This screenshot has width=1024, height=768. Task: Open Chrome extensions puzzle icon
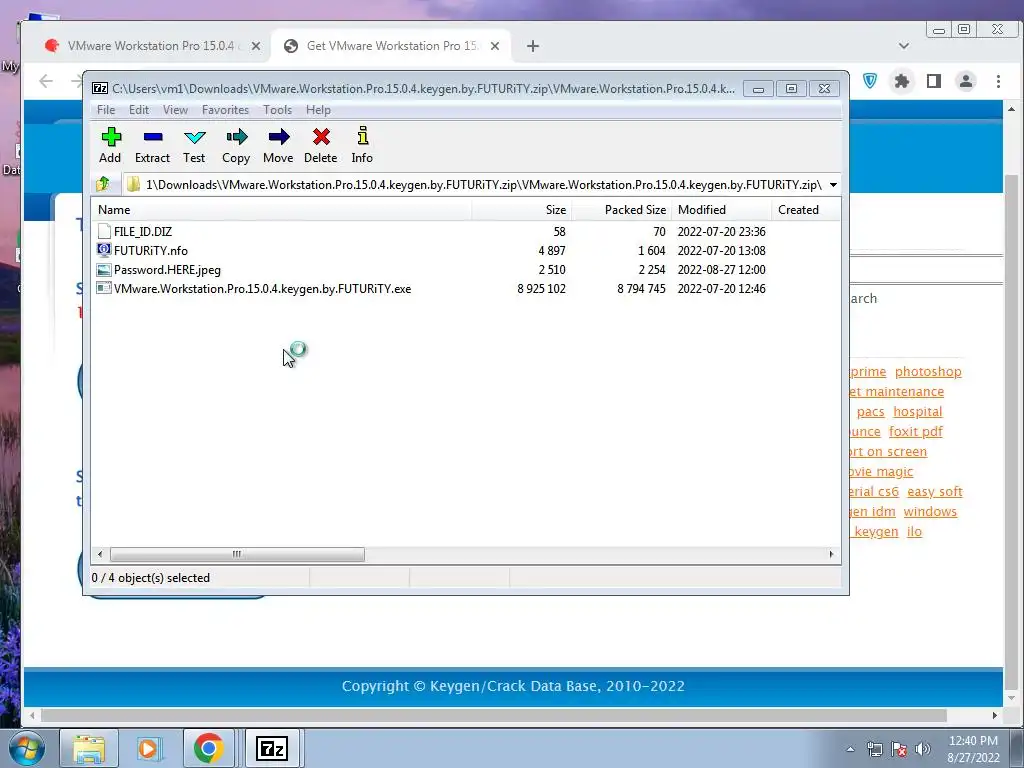[x=902, y=81]
